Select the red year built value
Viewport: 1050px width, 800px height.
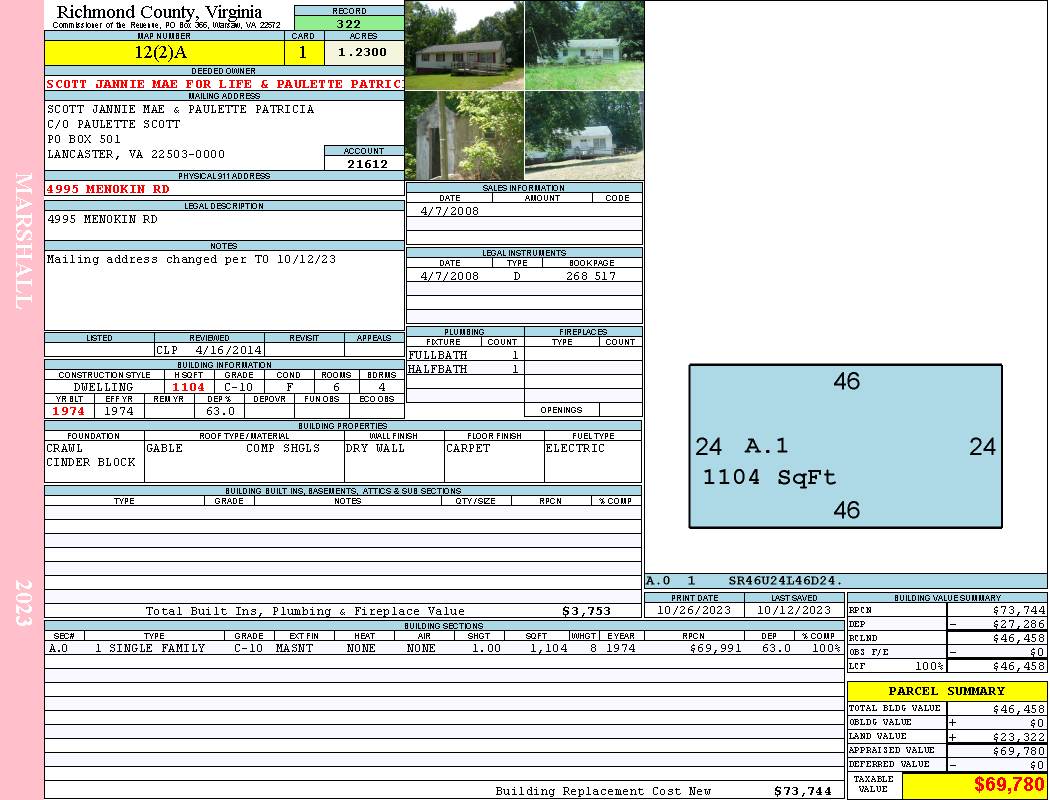point(69,411)
